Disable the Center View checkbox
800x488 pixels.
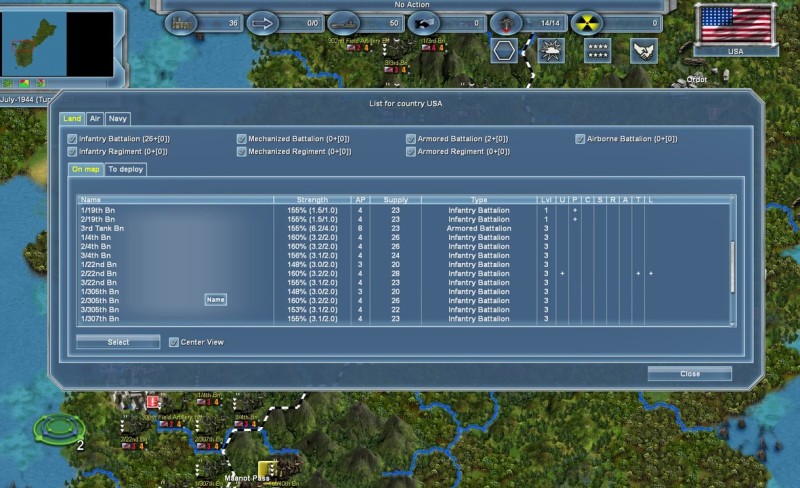173,342
